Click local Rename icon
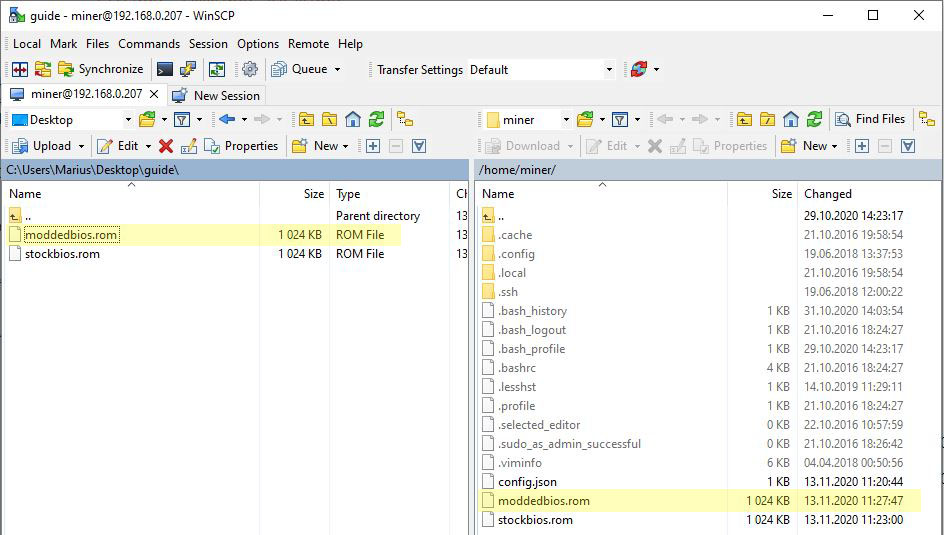944x535 pixels. [189, 146]
